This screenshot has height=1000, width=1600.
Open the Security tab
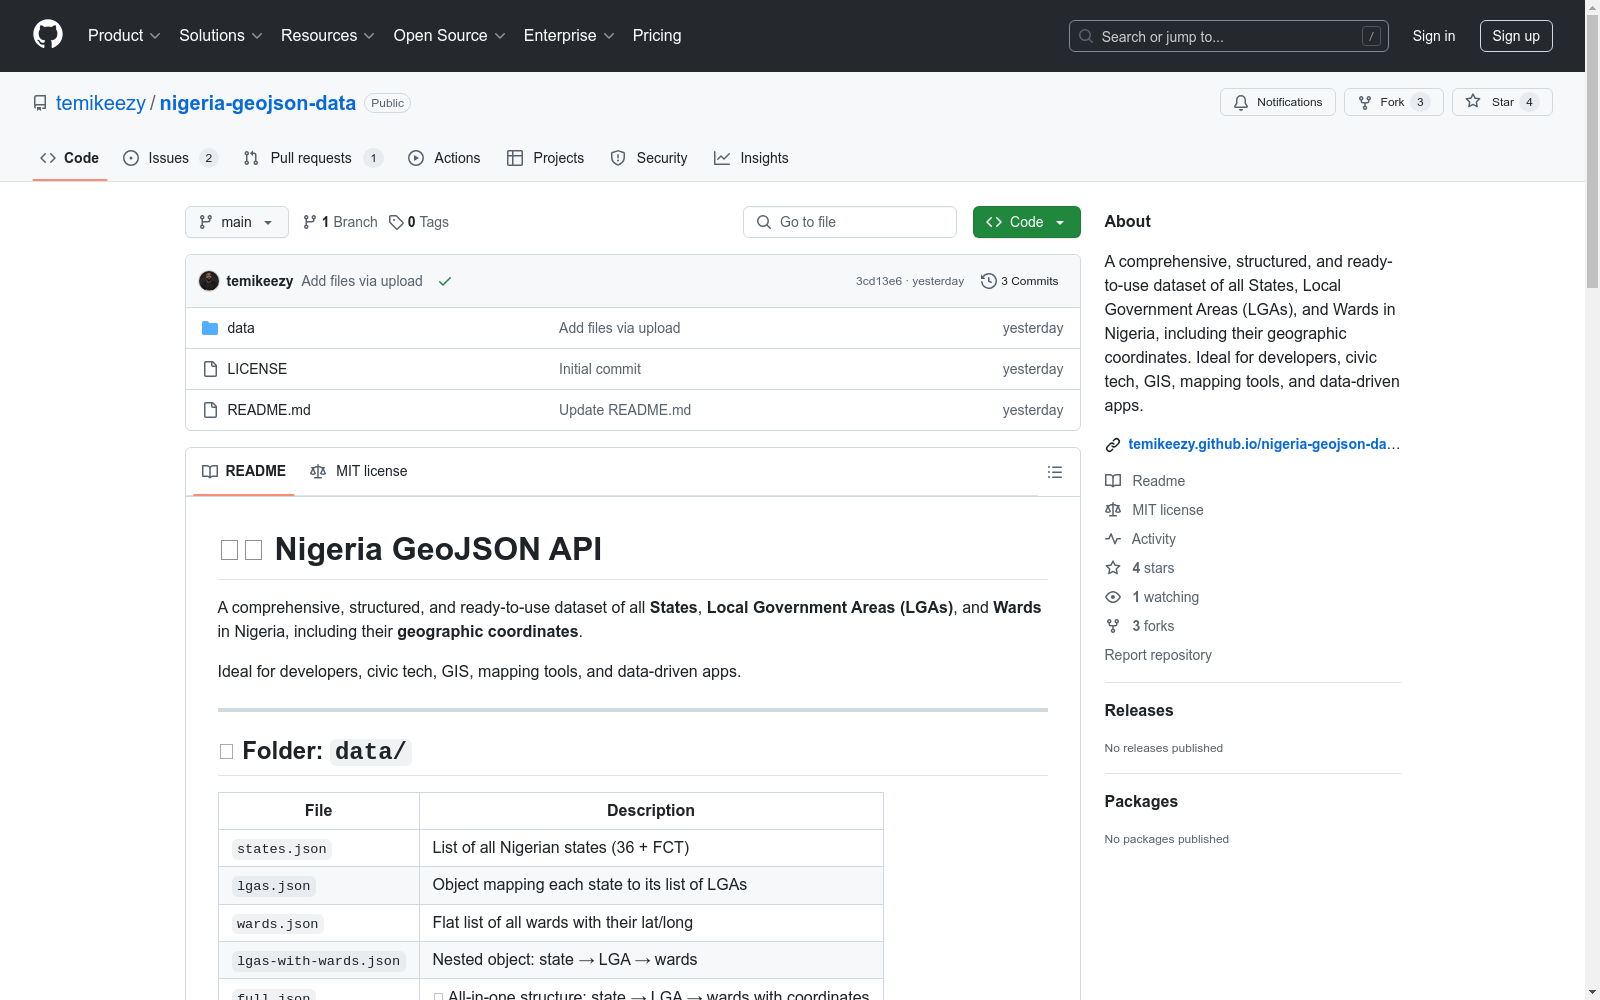coord(649,158)
